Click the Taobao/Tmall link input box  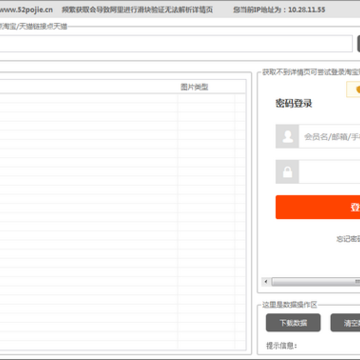tap(175, 44)
